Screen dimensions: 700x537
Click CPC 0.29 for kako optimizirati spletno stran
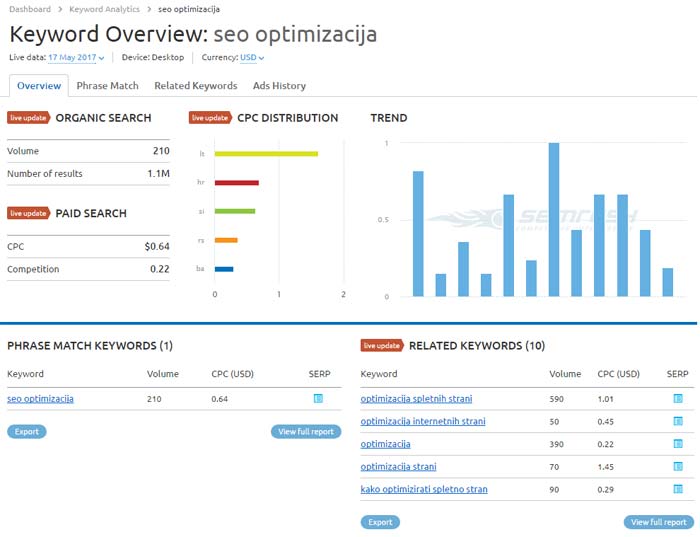605,490
